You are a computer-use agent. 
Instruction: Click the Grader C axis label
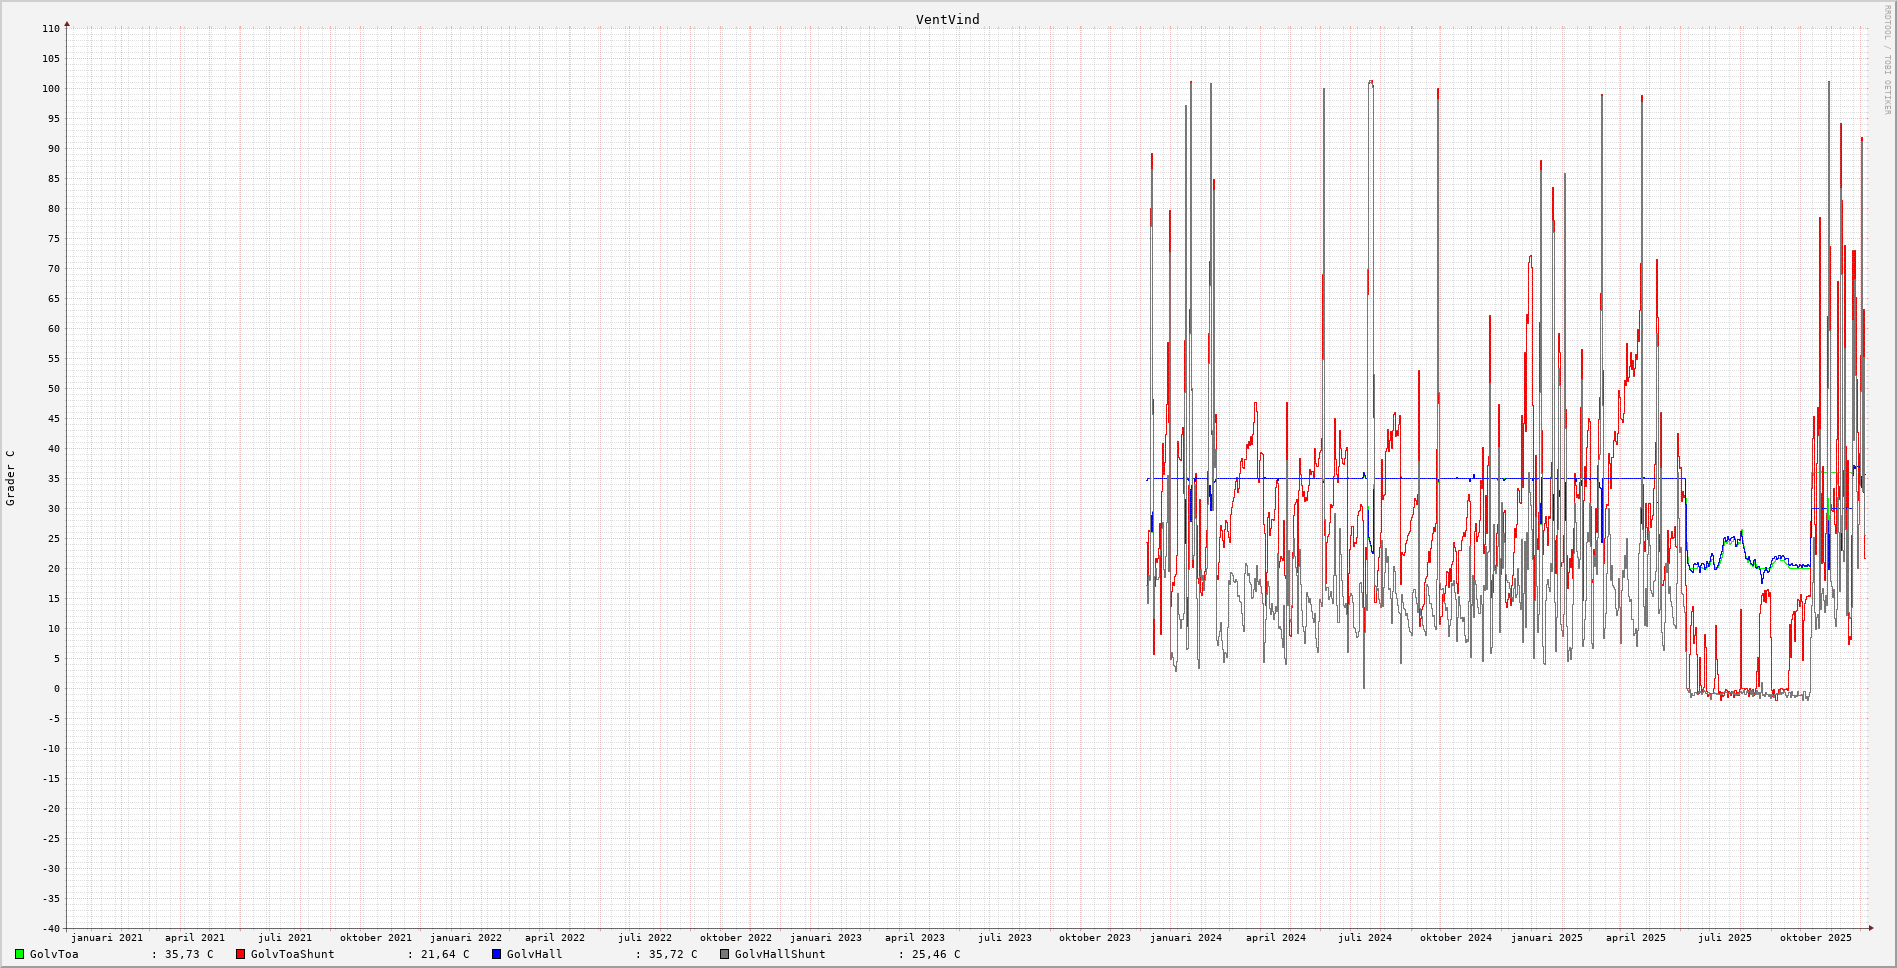coord(10,478)
